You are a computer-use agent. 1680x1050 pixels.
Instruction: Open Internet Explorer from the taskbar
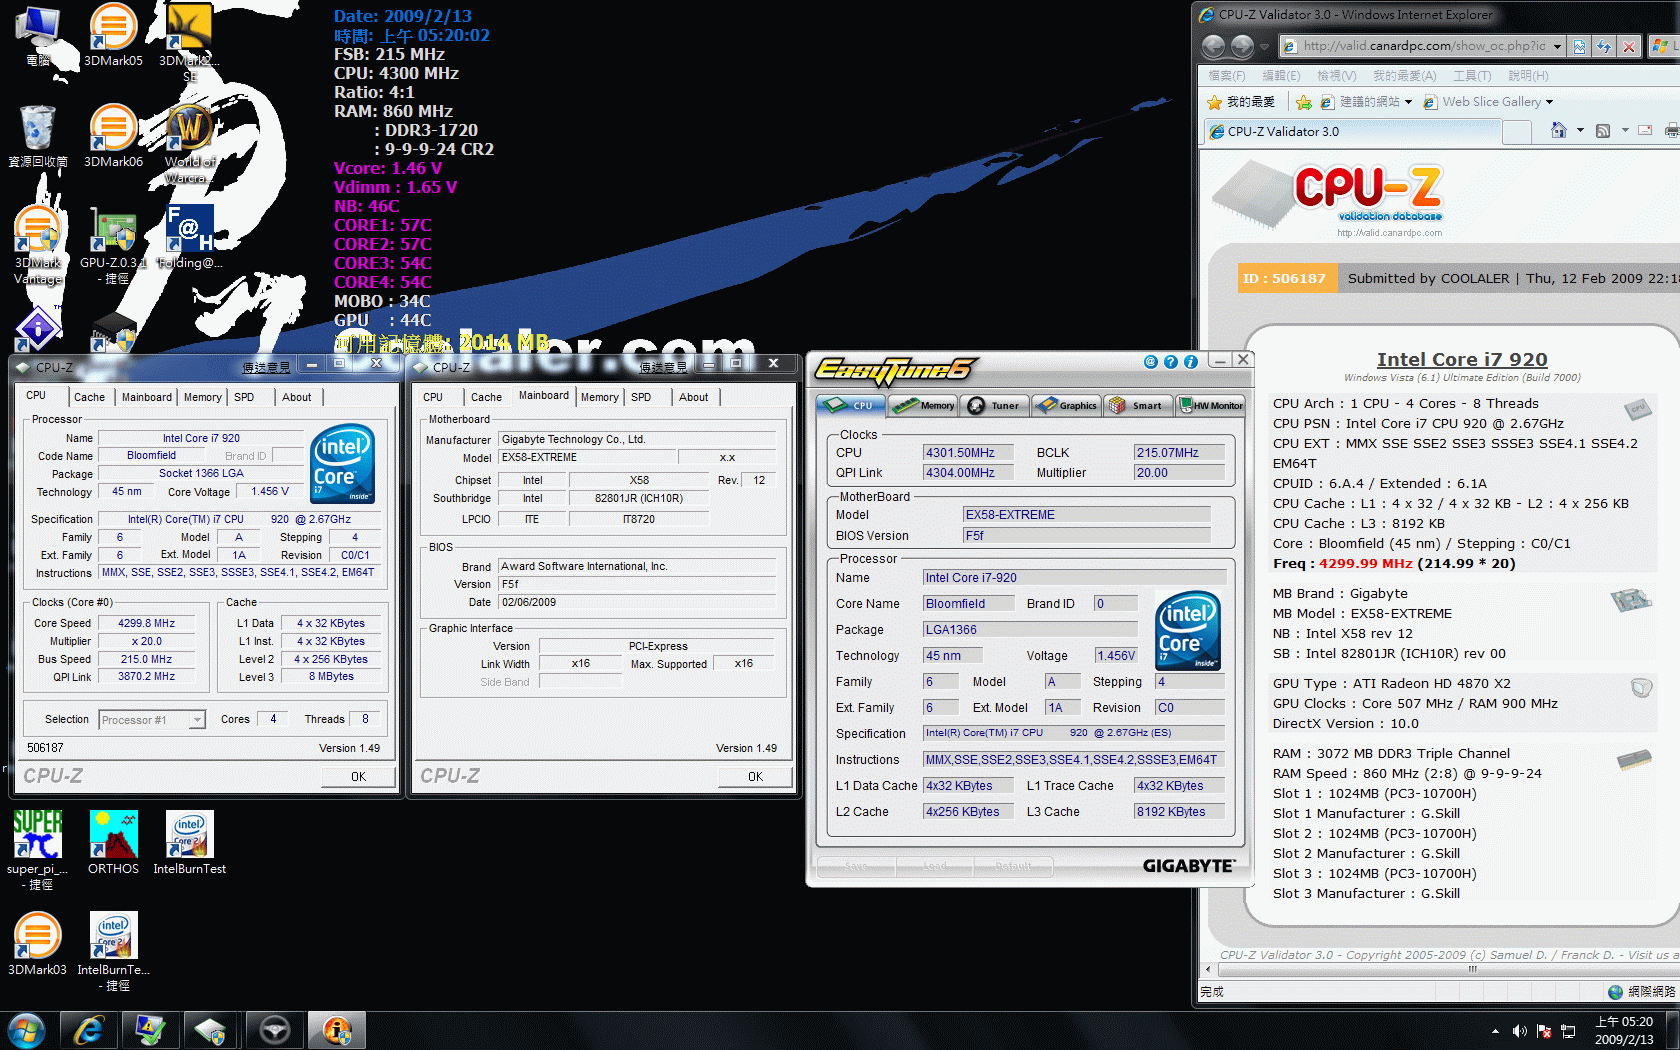89,1030
